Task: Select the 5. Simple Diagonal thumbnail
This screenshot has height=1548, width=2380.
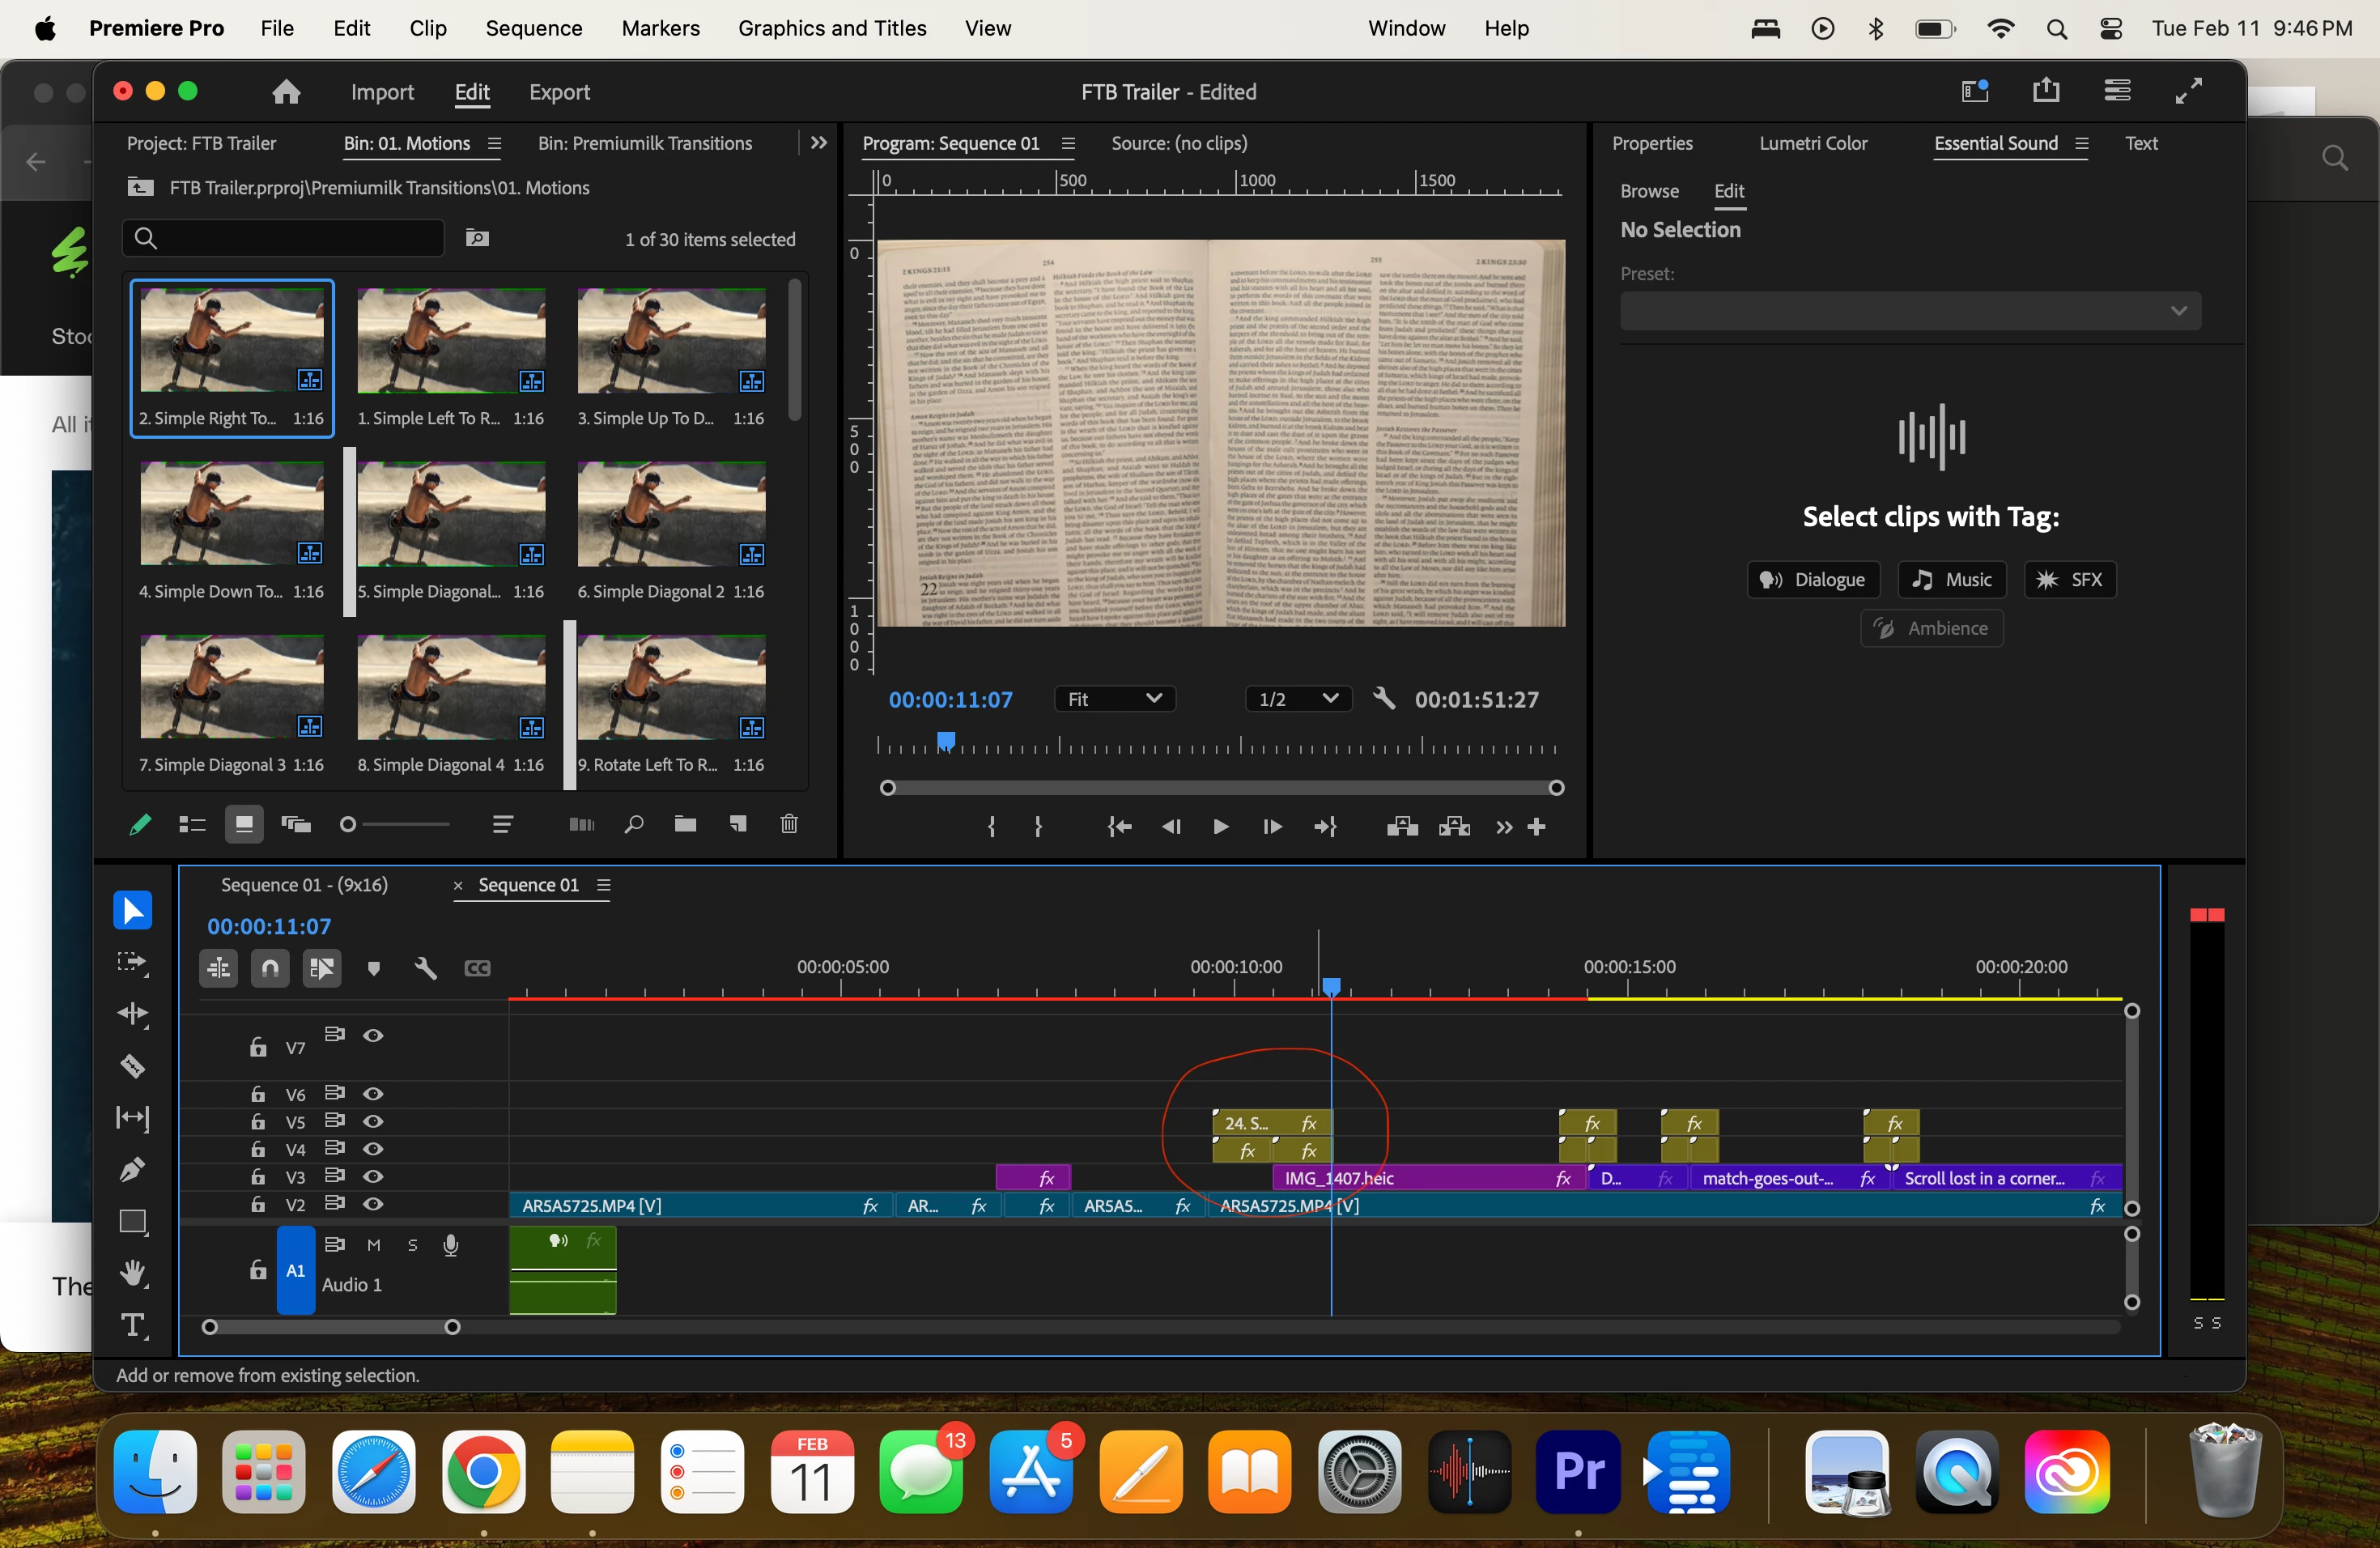Action: (x=451, y=515)
